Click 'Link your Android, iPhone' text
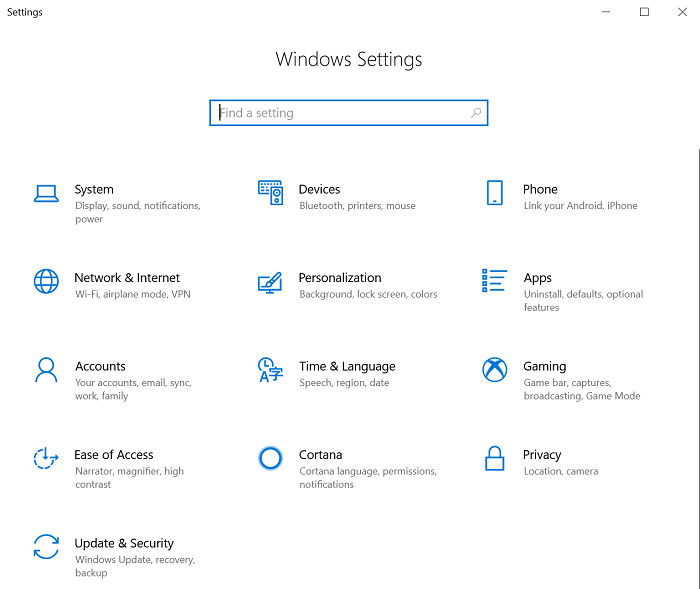 pyautogui.click(x=580, y=206)
